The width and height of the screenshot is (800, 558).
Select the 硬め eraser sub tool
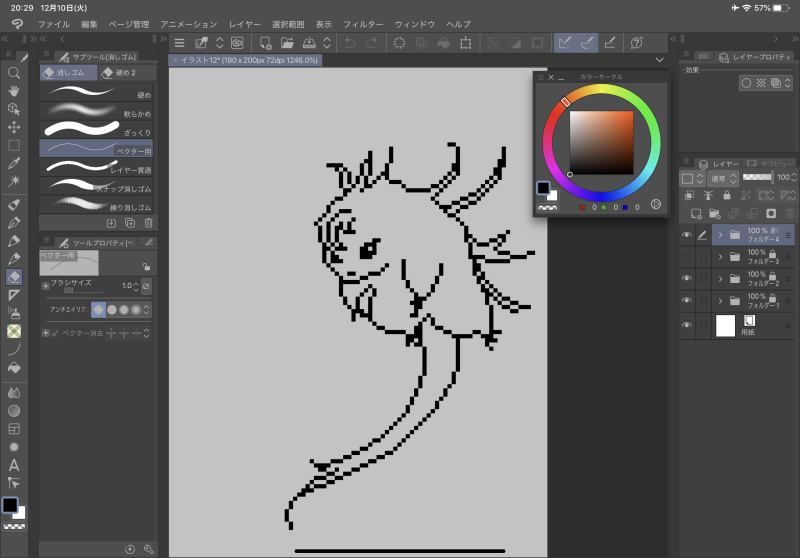click(x=96, y=92)
